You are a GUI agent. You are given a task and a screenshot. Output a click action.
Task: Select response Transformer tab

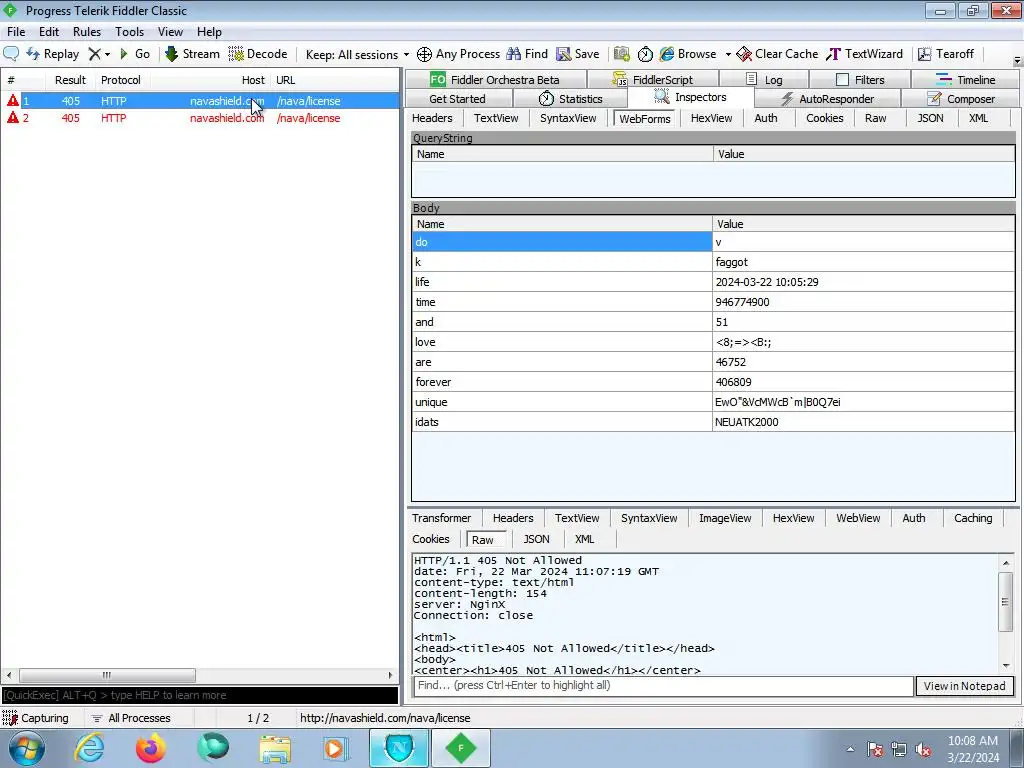(x=441, y=518)
